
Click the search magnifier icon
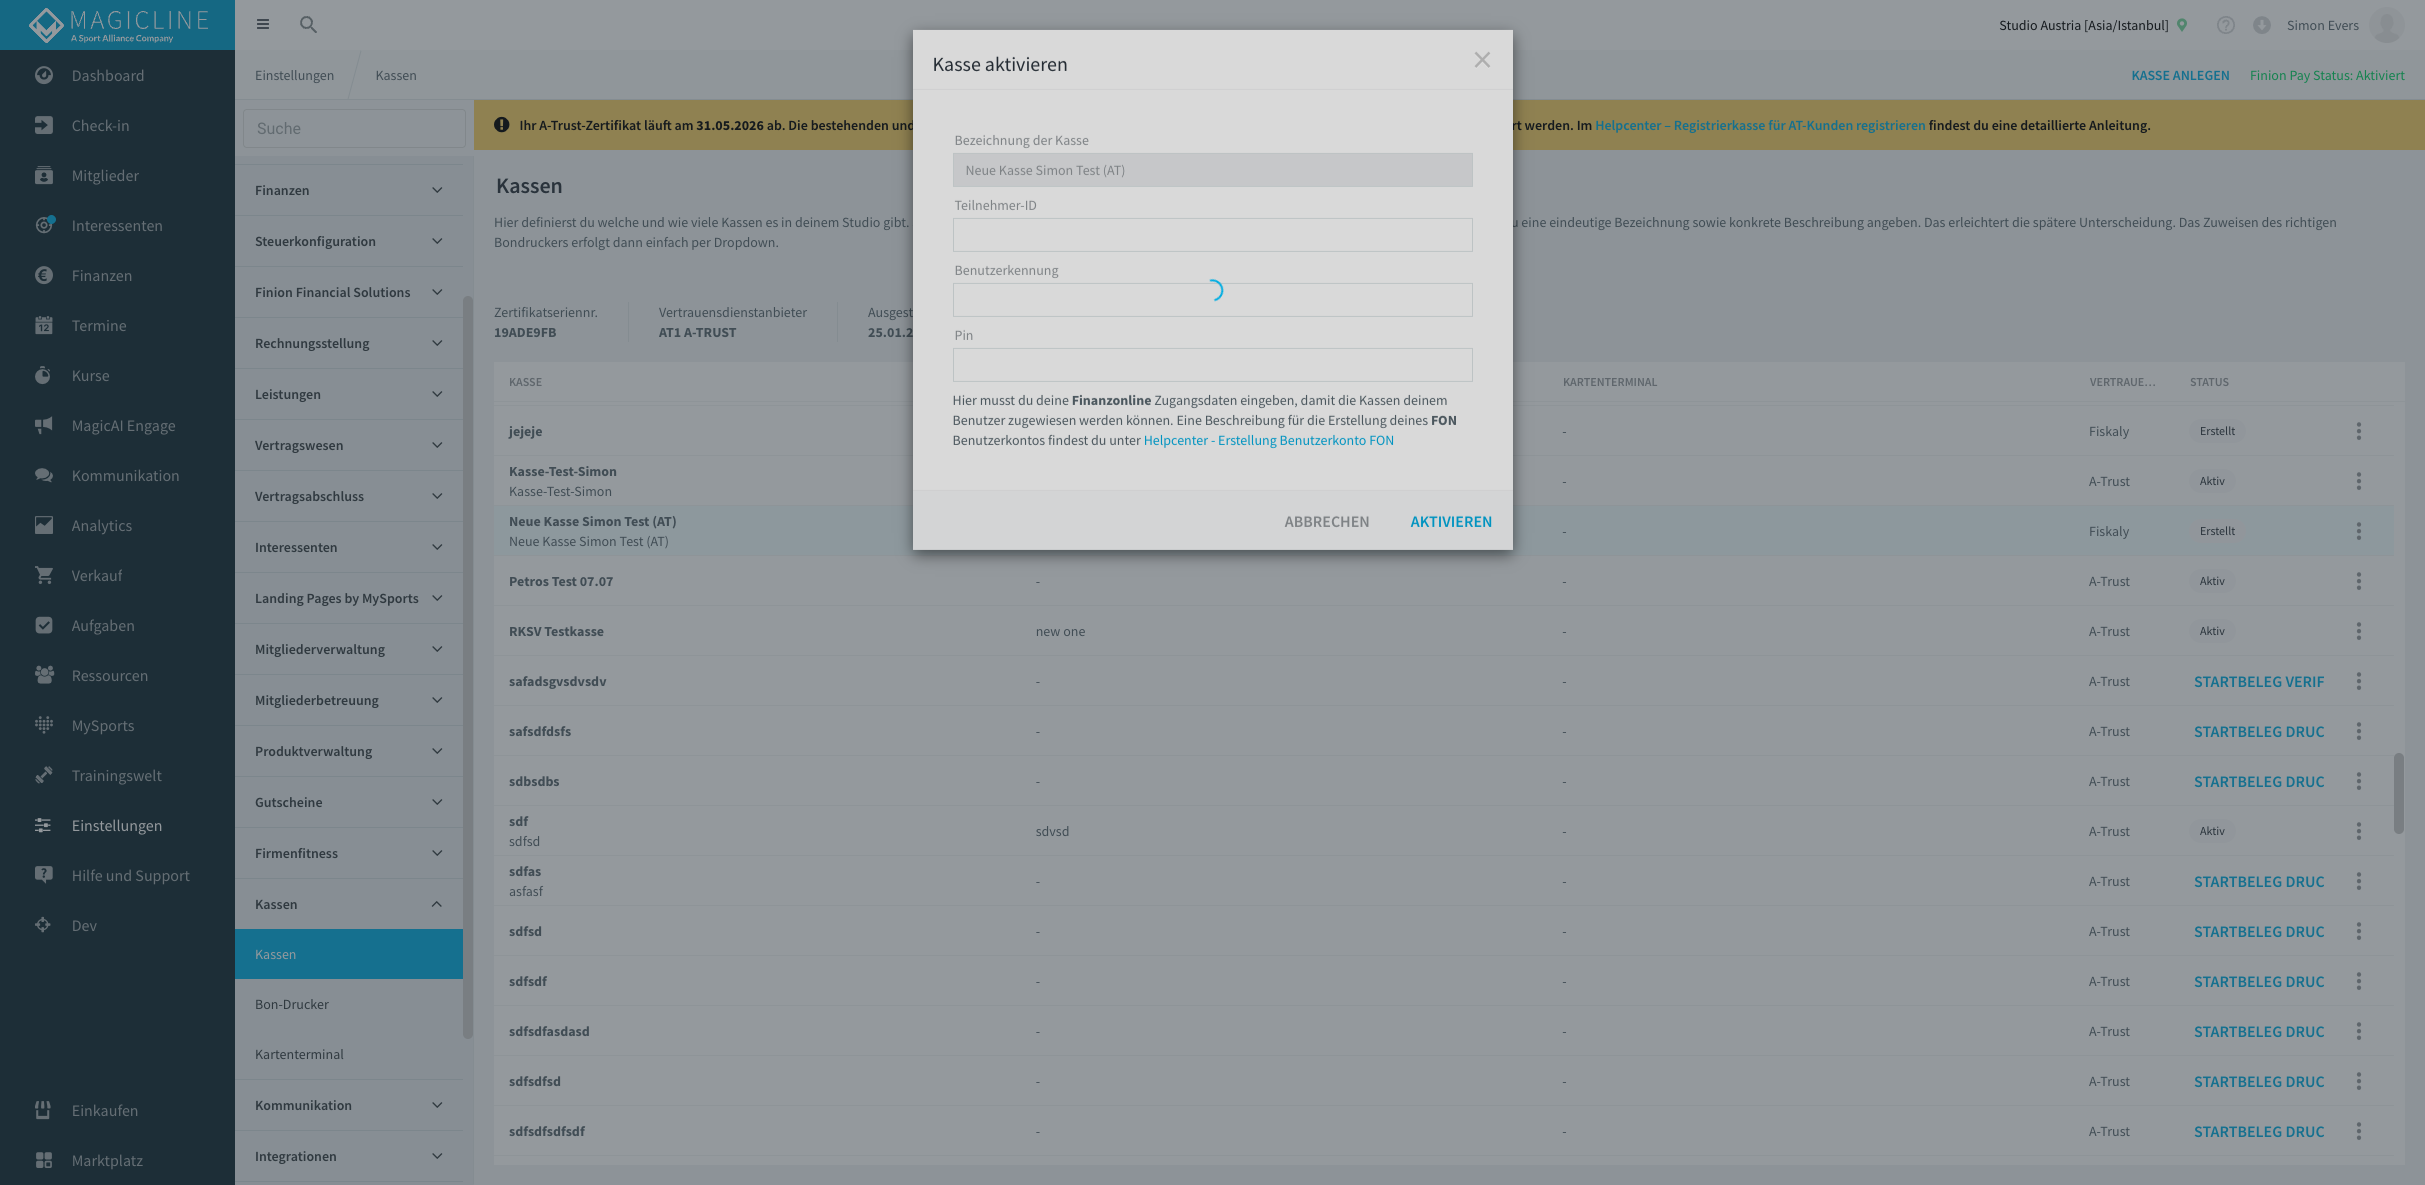click(308, 24)
